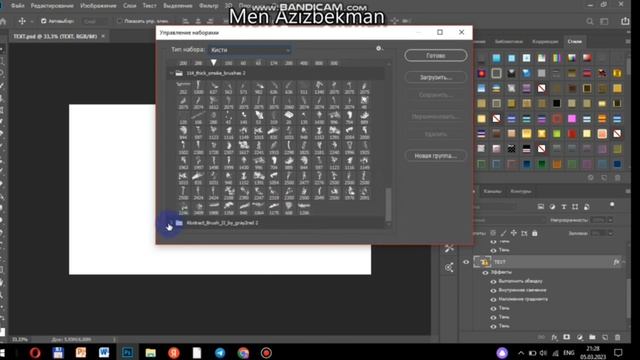Open the preset manager gear settings menu
The image size is (640, 360).
(x=379, y=49)
